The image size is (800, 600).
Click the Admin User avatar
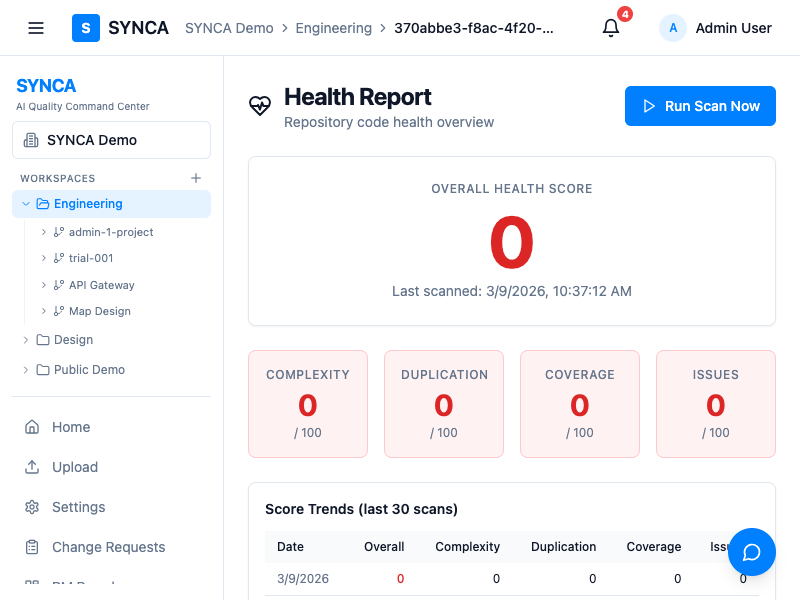click(x=673, y=28)
